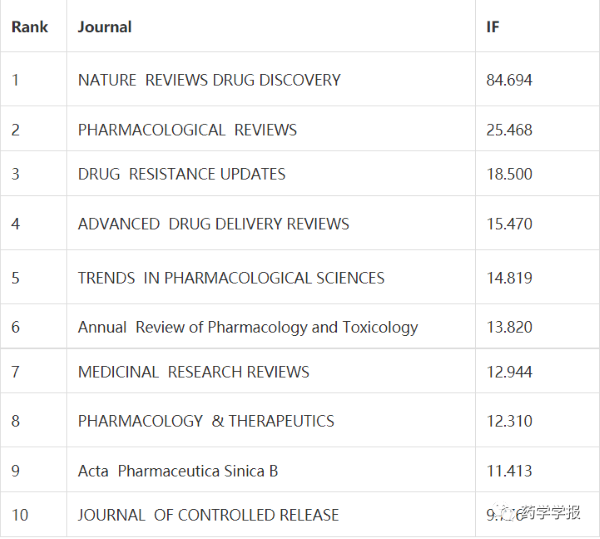Click Annual Review of Pharmacology and Toxicology
600x539 pixels.
coord(248,327)
